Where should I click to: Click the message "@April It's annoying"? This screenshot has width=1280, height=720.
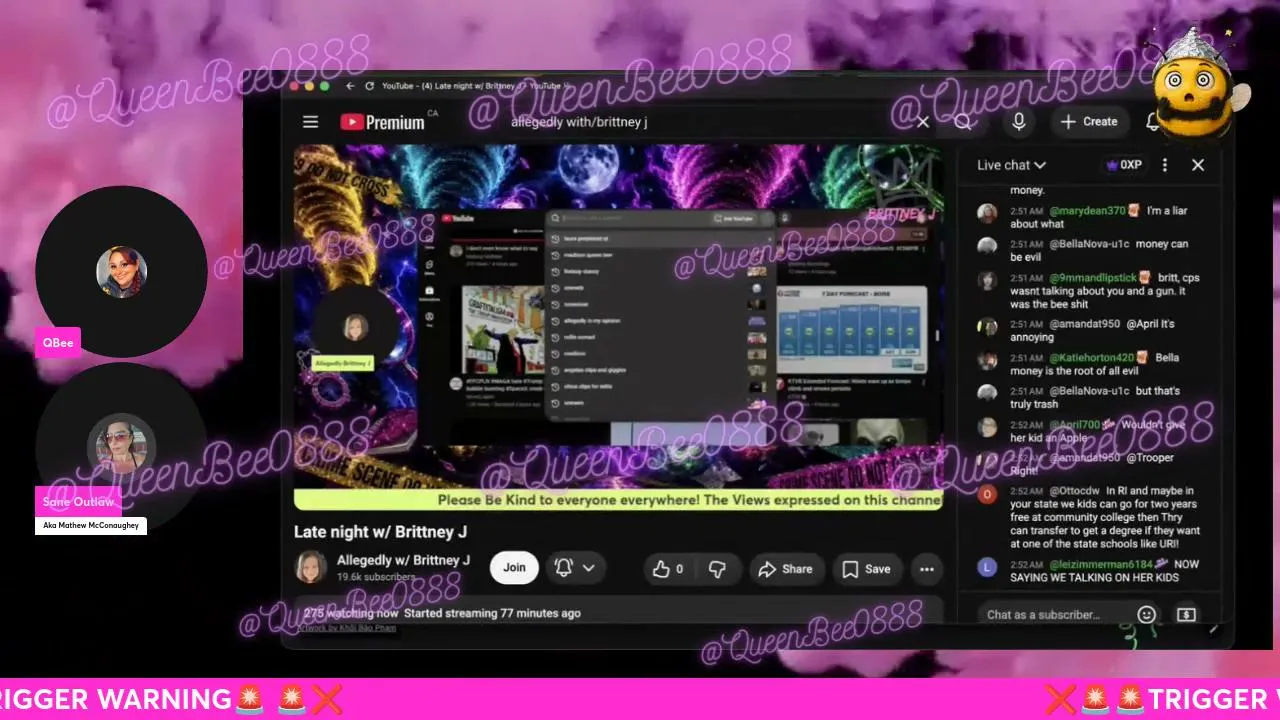(1092, 330)
